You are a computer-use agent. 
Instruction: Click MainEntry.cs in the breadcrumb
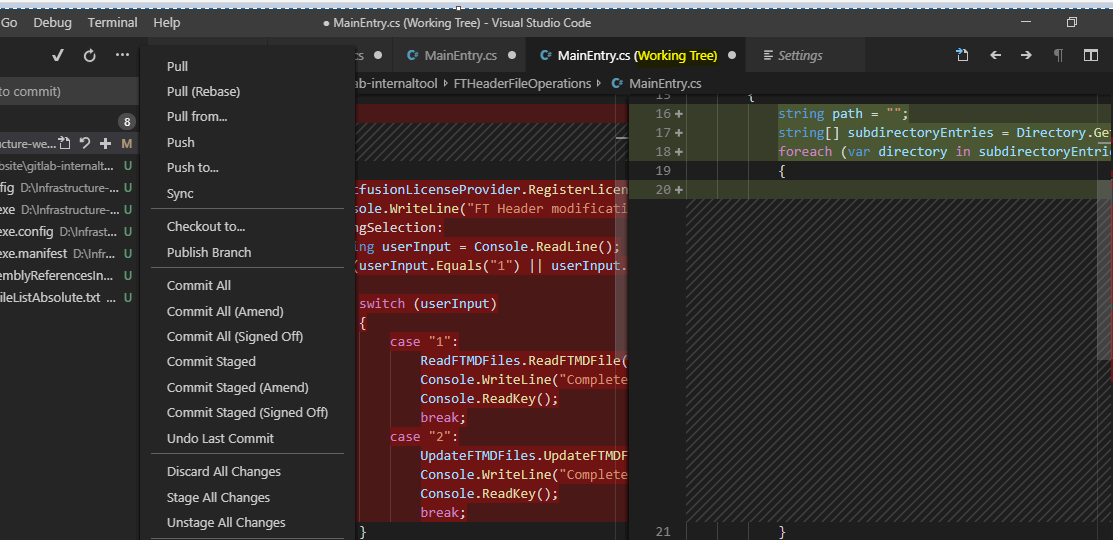[664, 83]
